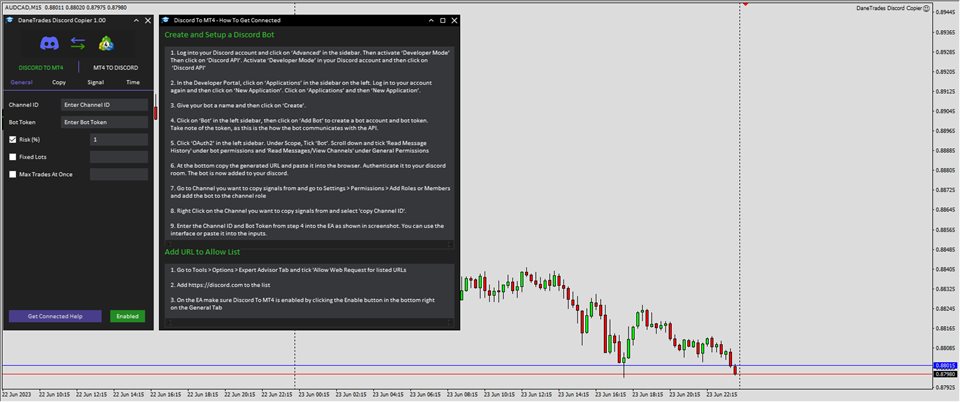
Task: Click the Max Trades At Once value field
Action: (x=119, y=174)
